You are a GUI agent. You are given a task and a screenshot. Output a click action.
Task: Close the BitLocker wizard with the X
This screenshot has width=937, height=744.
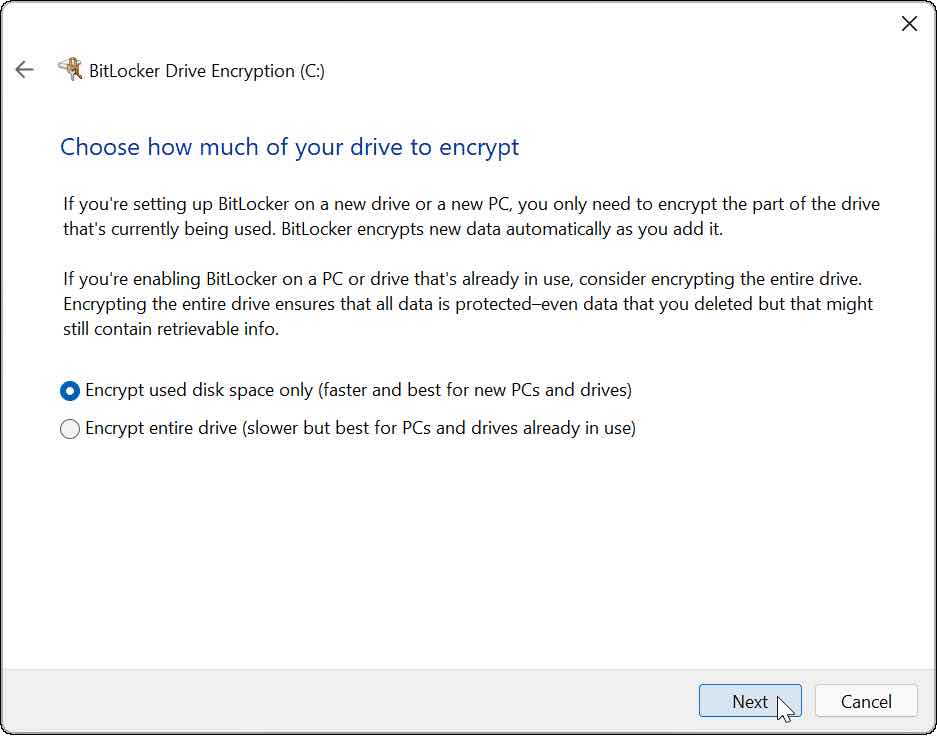(x=908, y=24)
